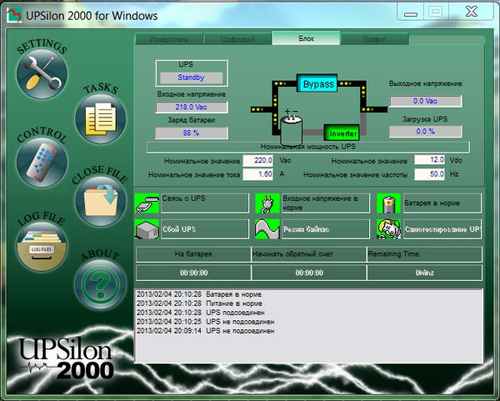This screenshot has width=500, height=401.
Task: Click the CLOSE FILE folder icon
Action: click(101, 201)
